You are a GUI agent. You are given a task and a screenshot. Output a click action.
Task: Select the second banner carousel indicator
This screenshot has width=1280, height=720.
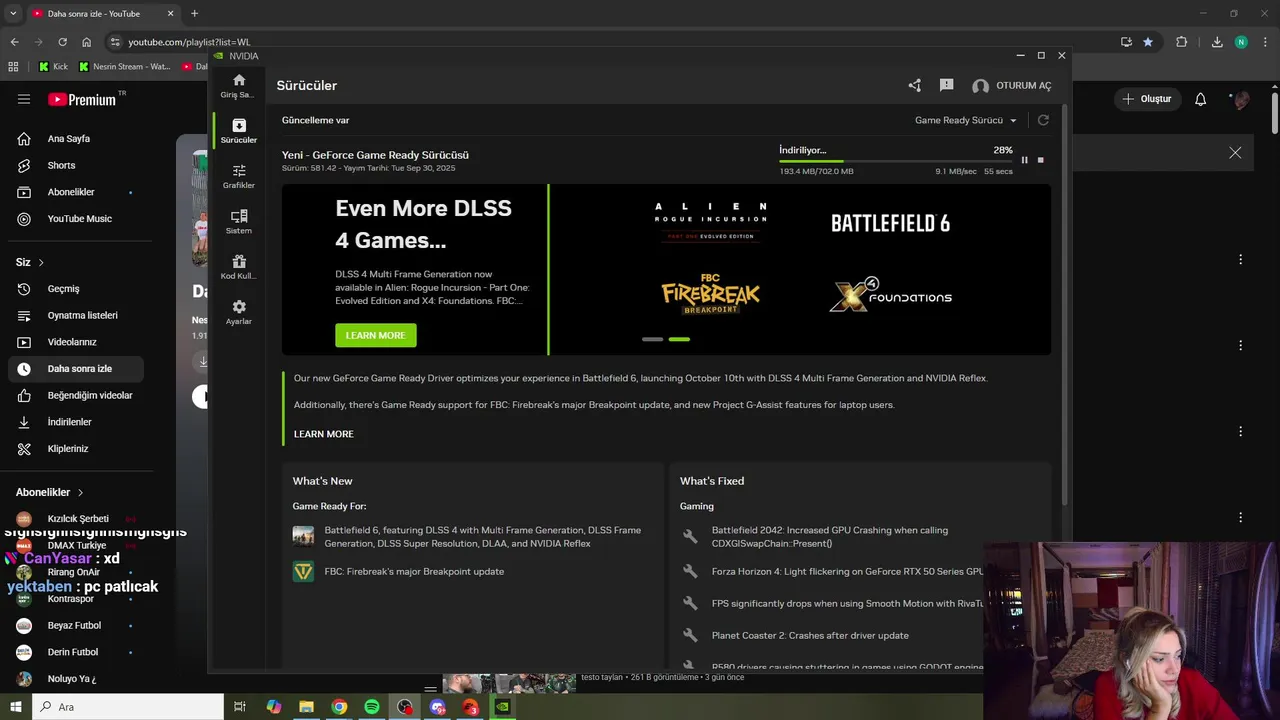click(x=679, y=339)
